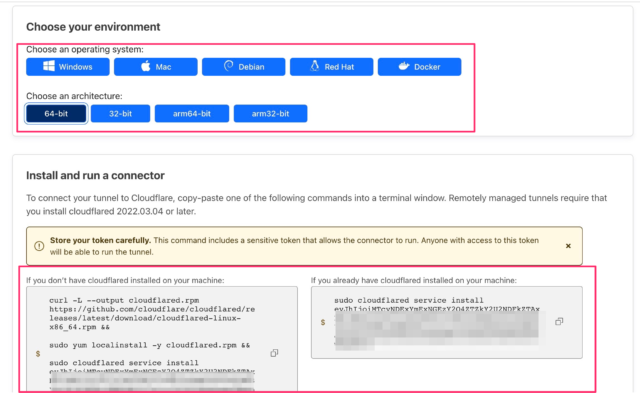The image size is (640, 393).
Task: Select Red Hat operating system
Action: tap(331, 67)
